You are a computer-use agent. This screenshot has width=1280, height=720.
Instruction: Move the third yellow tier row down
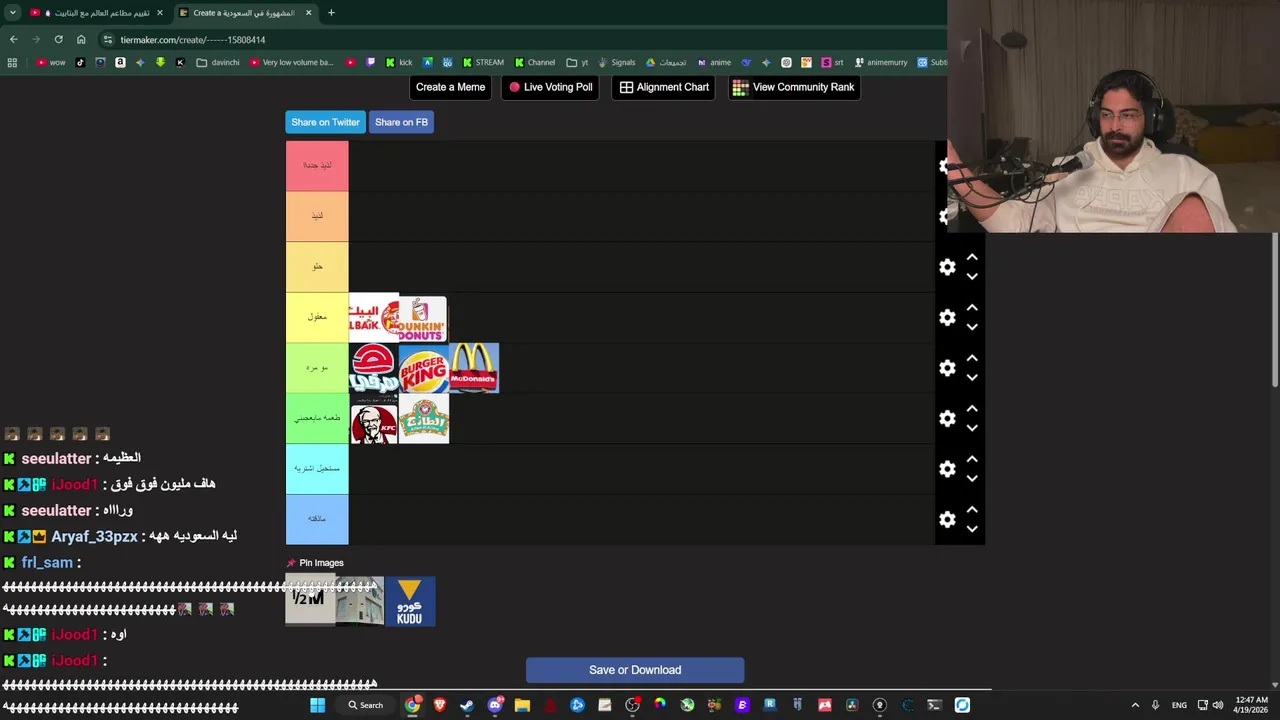[x=972, y=277]
